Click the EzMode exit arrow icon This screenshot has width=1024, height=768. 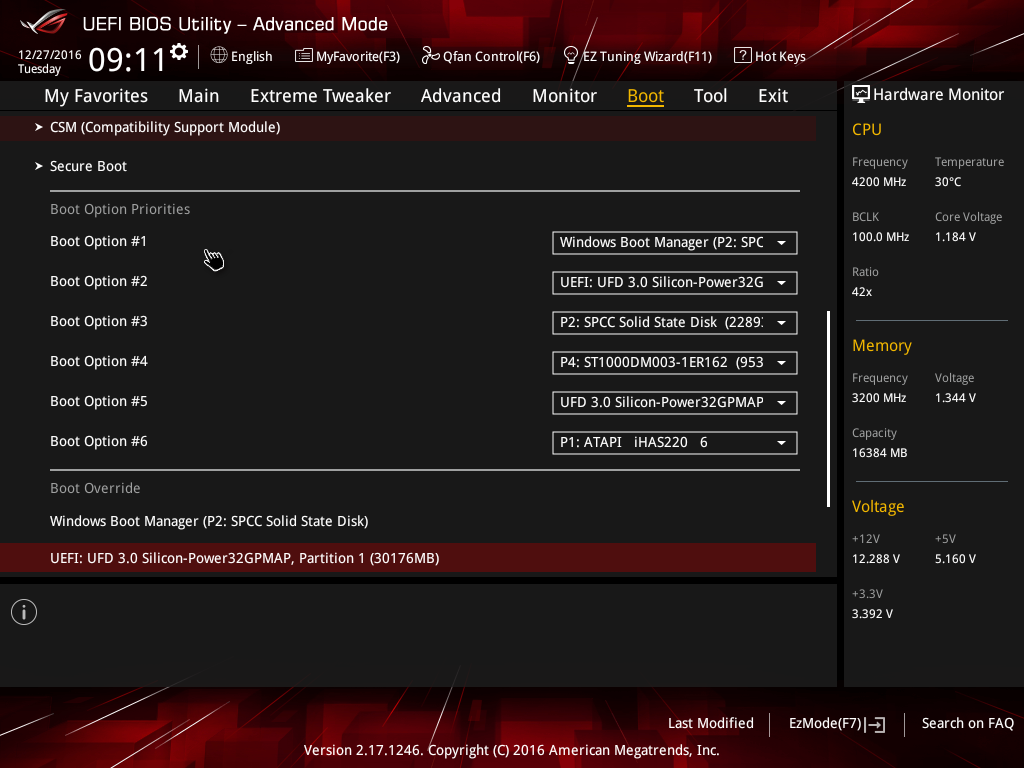click(875, 724)
